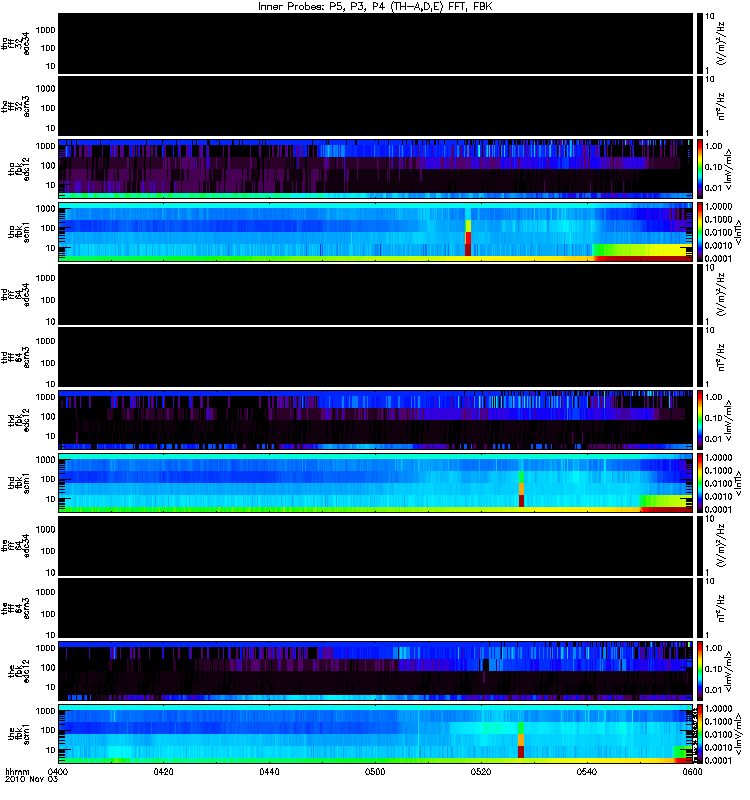This screenshot has height=800, width=750.
Task: Click the (V/m)²/Hz unit label of the fff edc34
Action: (x=721, y=546)
